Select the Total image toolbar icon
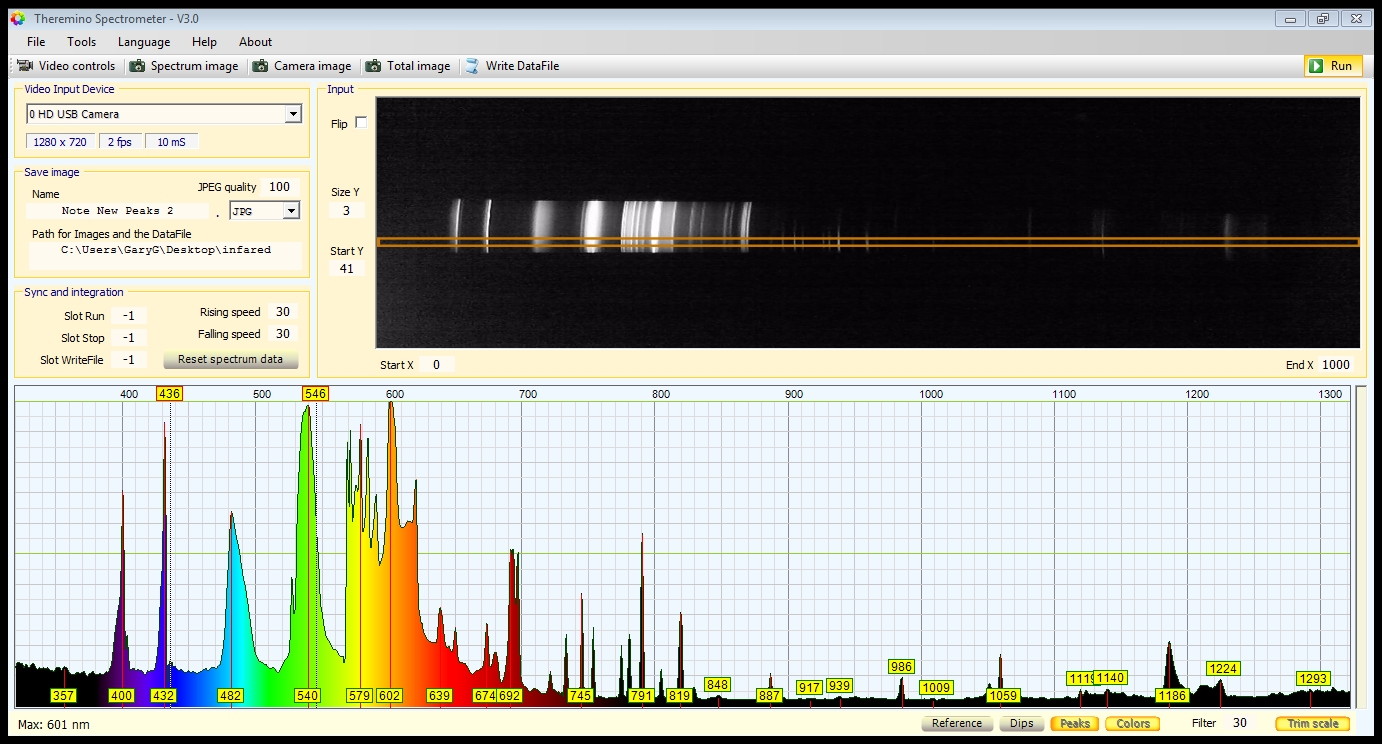Screen dimensions: 1382x744 pos(373,66)
